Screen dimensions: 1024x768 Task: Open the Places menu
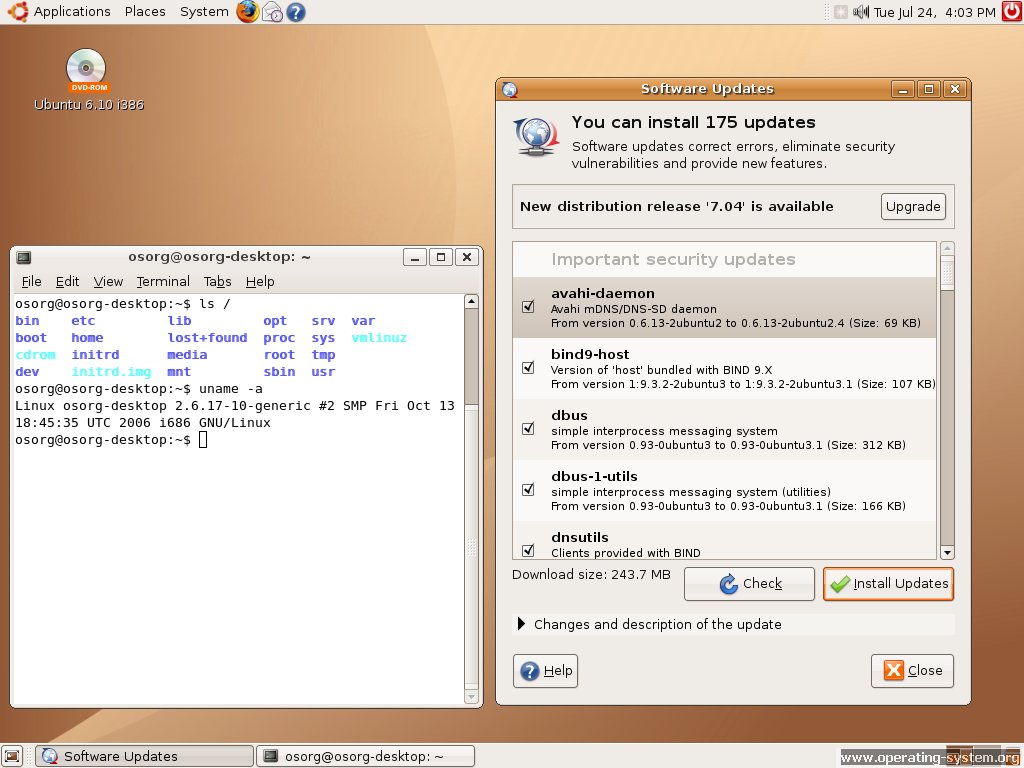[x=145, y=12]
